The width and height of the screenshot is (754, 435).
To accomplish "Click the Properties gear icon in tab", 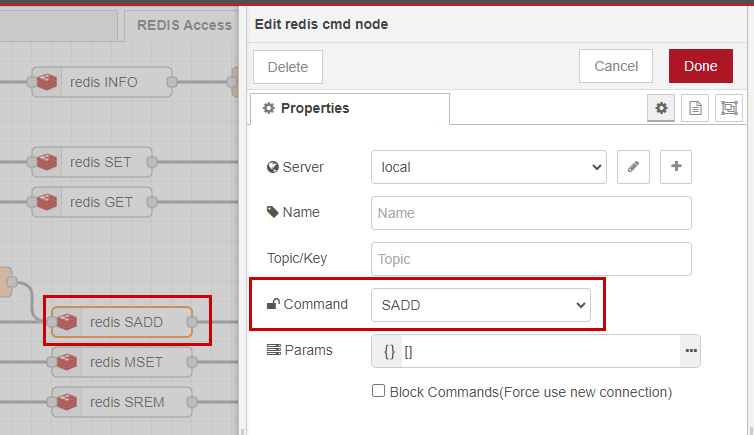I will [x=269, y=108].
